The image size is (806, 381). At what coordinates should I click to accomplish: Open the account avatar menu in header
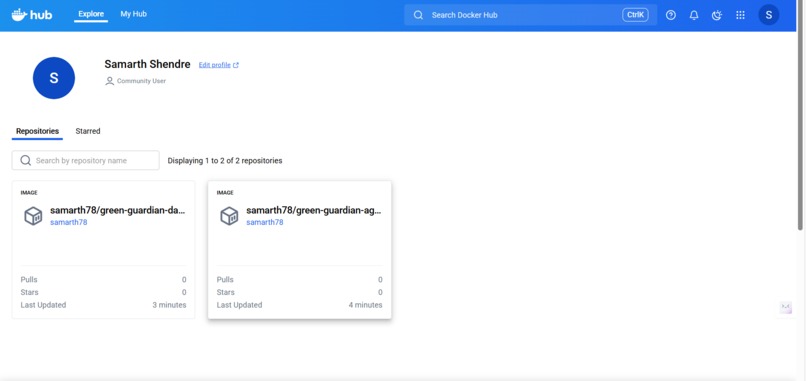[x=768, y=15]
